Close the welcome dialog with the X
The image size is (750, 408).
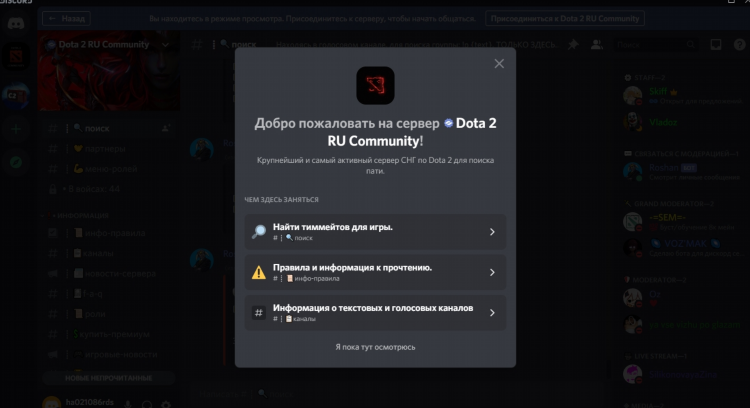[x=499, y=64]
